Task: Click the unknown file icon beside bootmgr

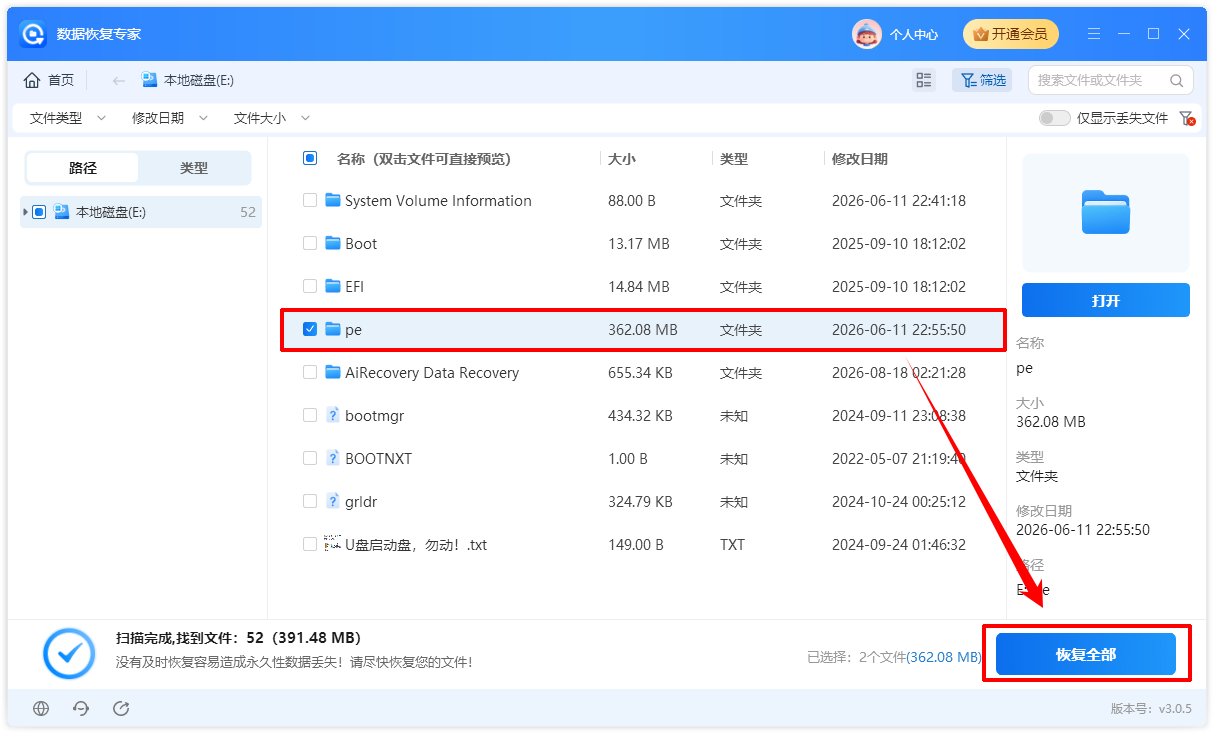Action: click(333, 415)
